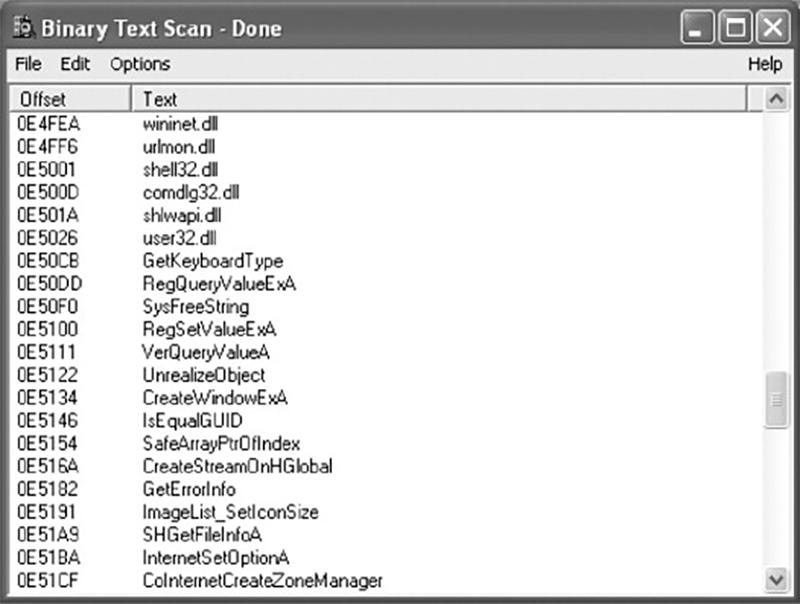This screenshot has height=604, width=800.
Task: Close the Binary Text Scan window
Action: click(773, 28)
